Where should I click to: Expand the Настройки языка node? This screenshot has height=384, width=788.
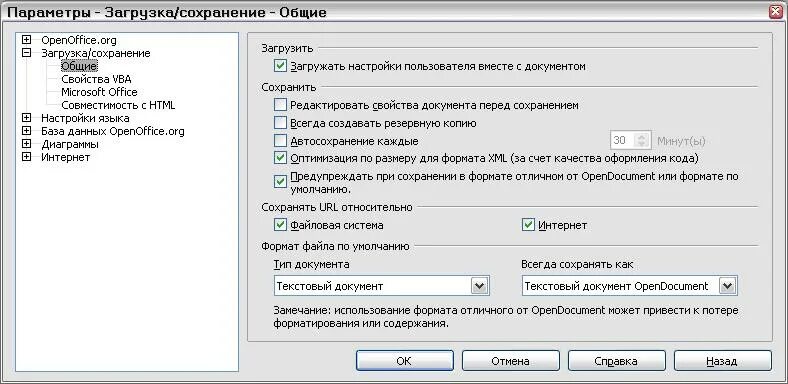pos(27,118)
